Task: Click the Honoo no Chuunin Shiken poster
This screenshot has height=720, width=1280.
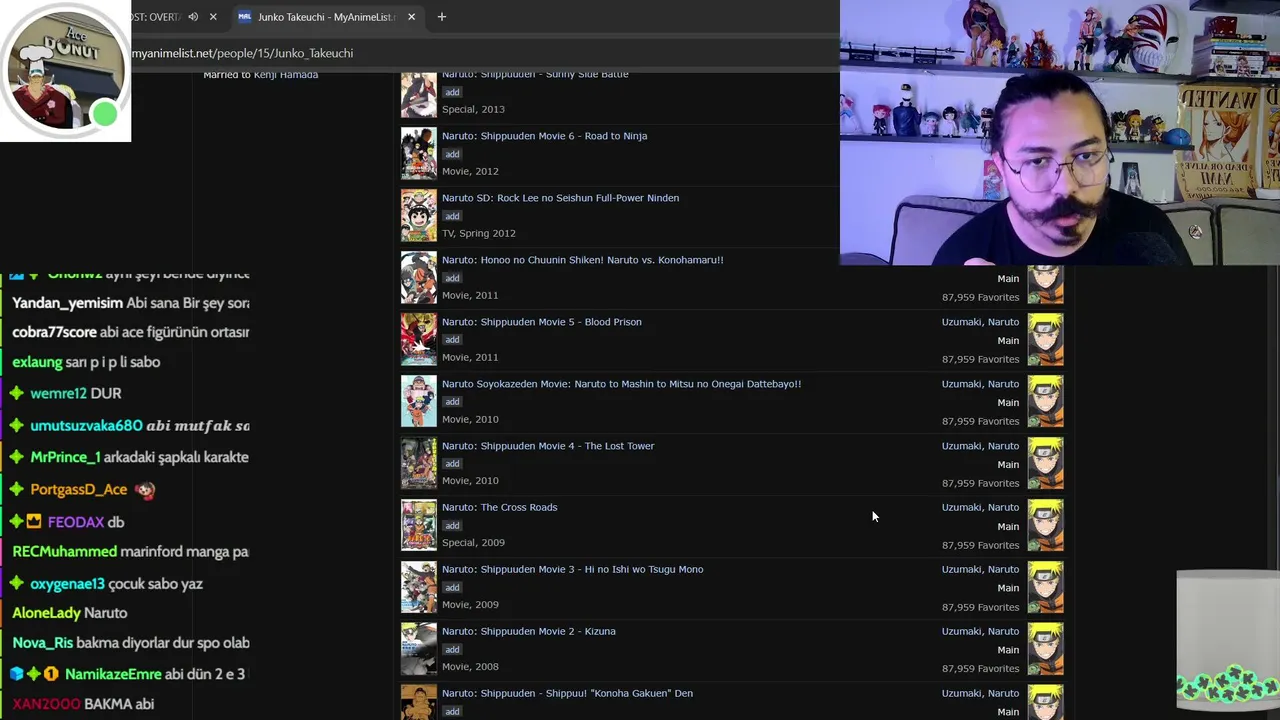Action: click(419, 277)
